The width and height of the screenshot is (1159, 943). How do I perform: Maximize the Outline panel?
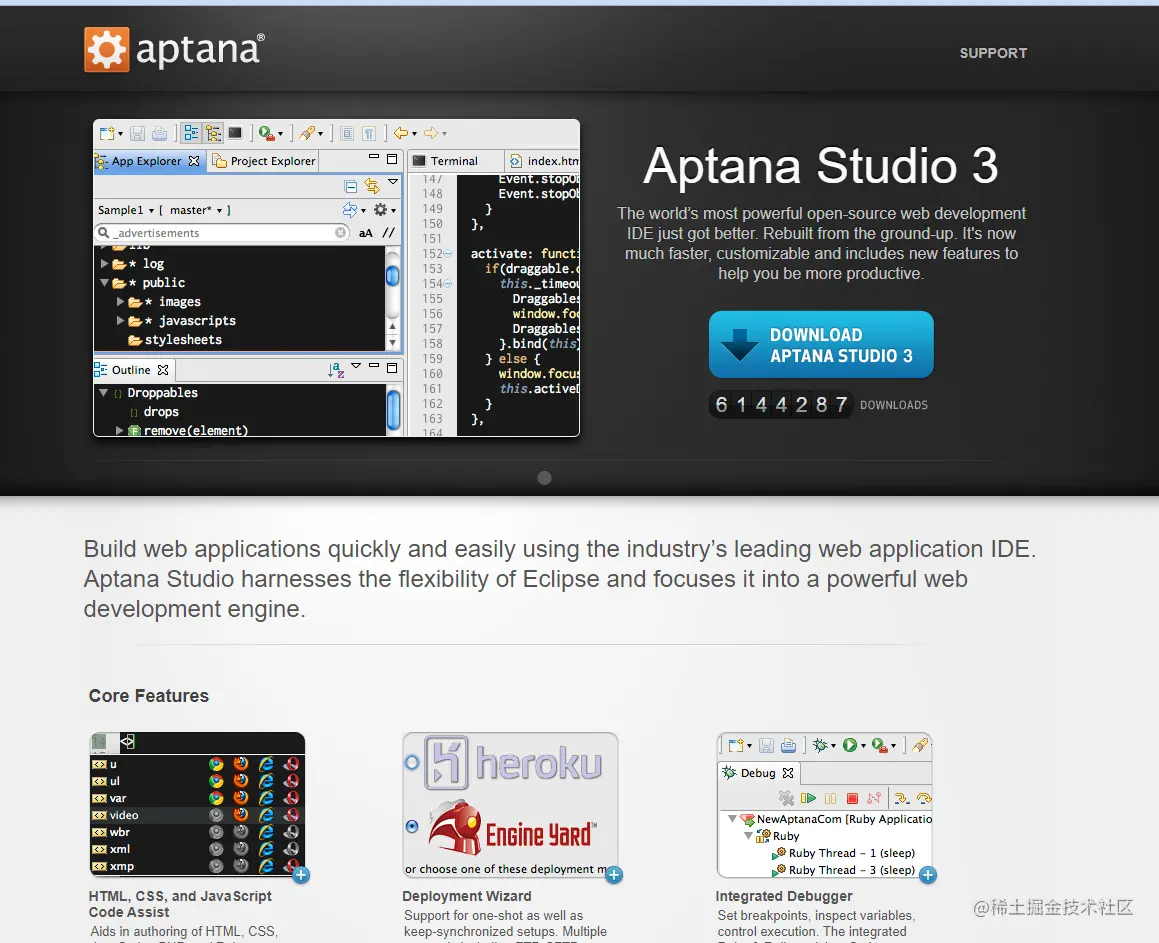(x=392, y=367)
